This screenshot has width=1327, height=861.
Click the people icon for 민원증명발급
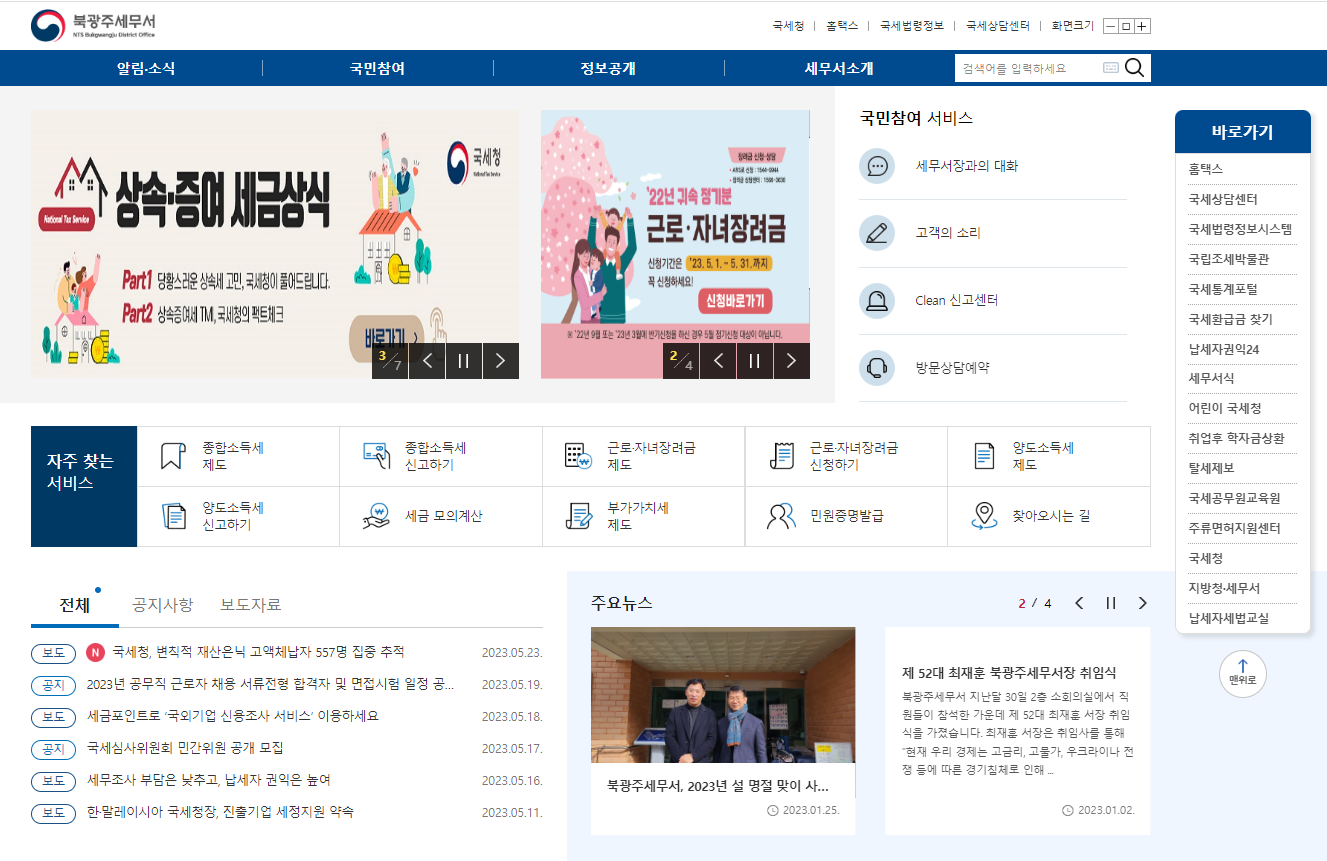click(x=781, y=516)
